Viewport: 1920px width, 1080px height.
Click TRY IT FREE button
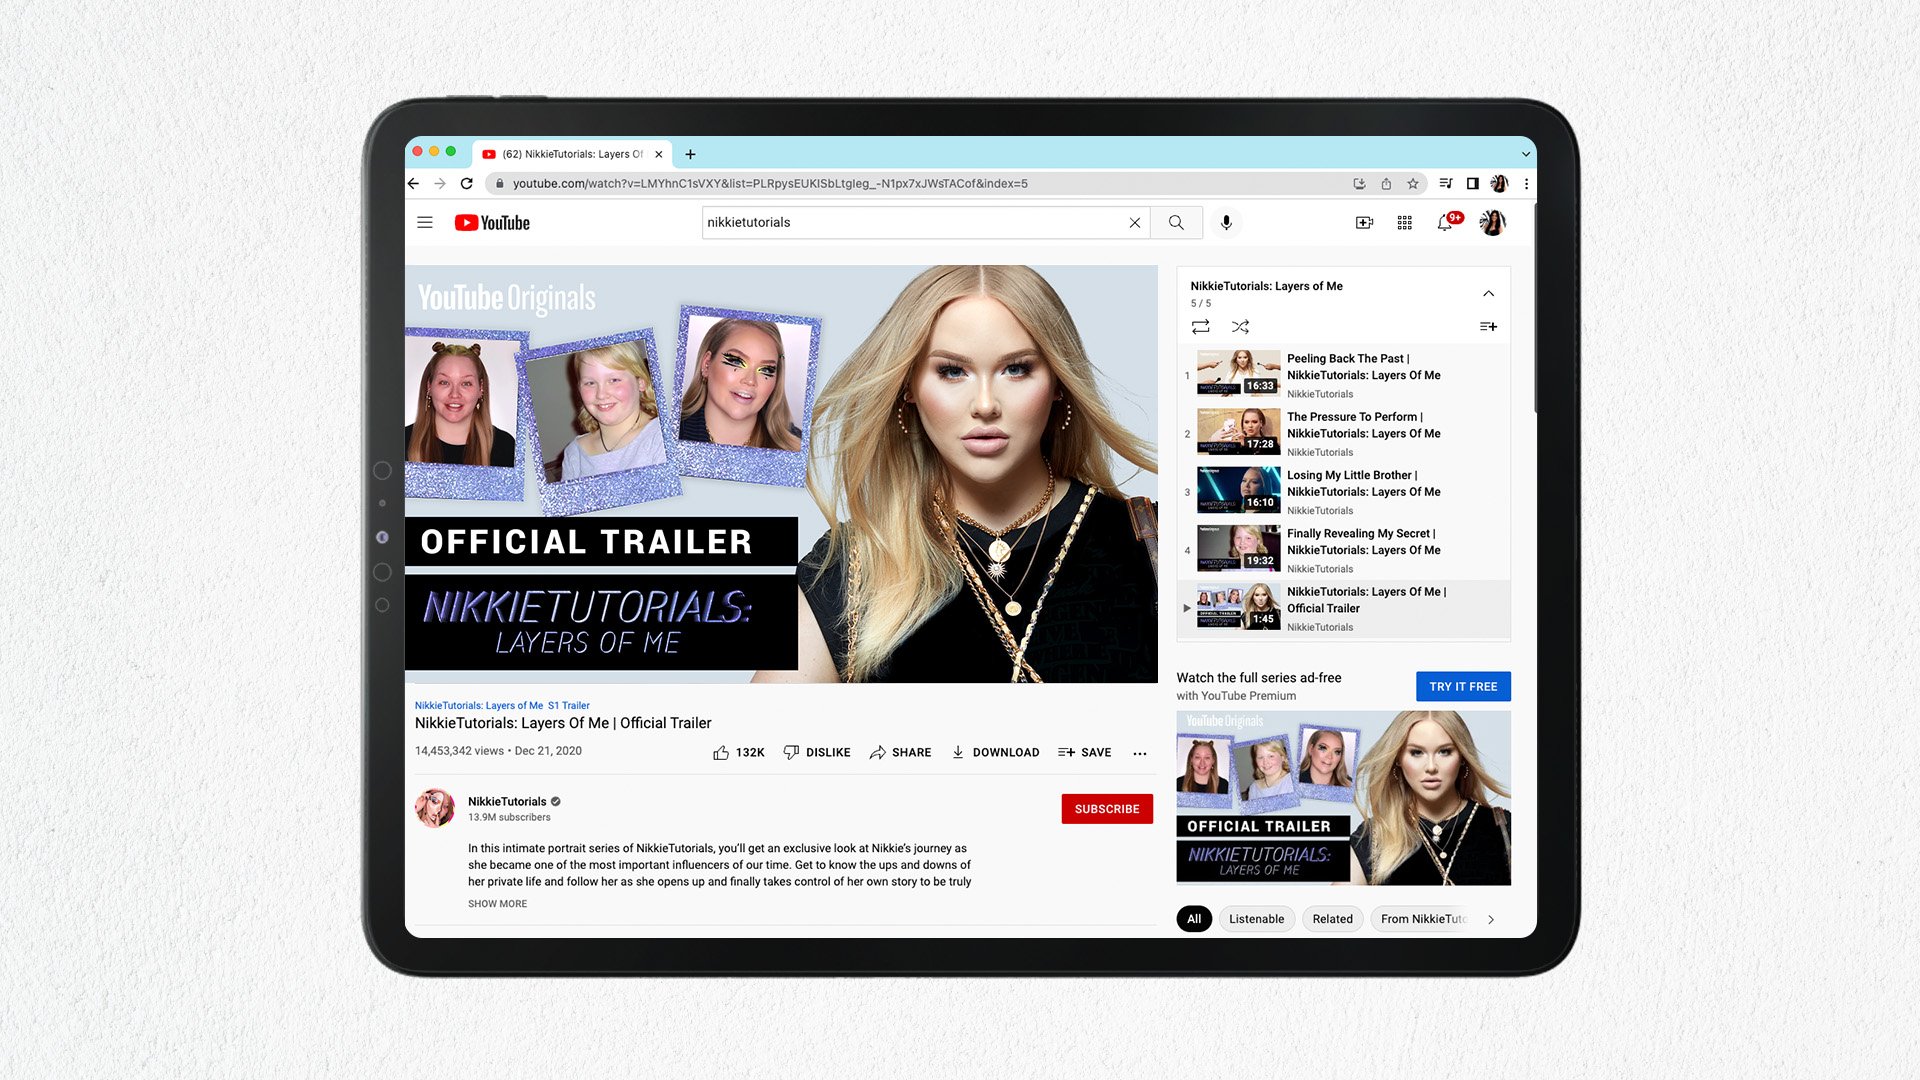tap(1463, 686)
